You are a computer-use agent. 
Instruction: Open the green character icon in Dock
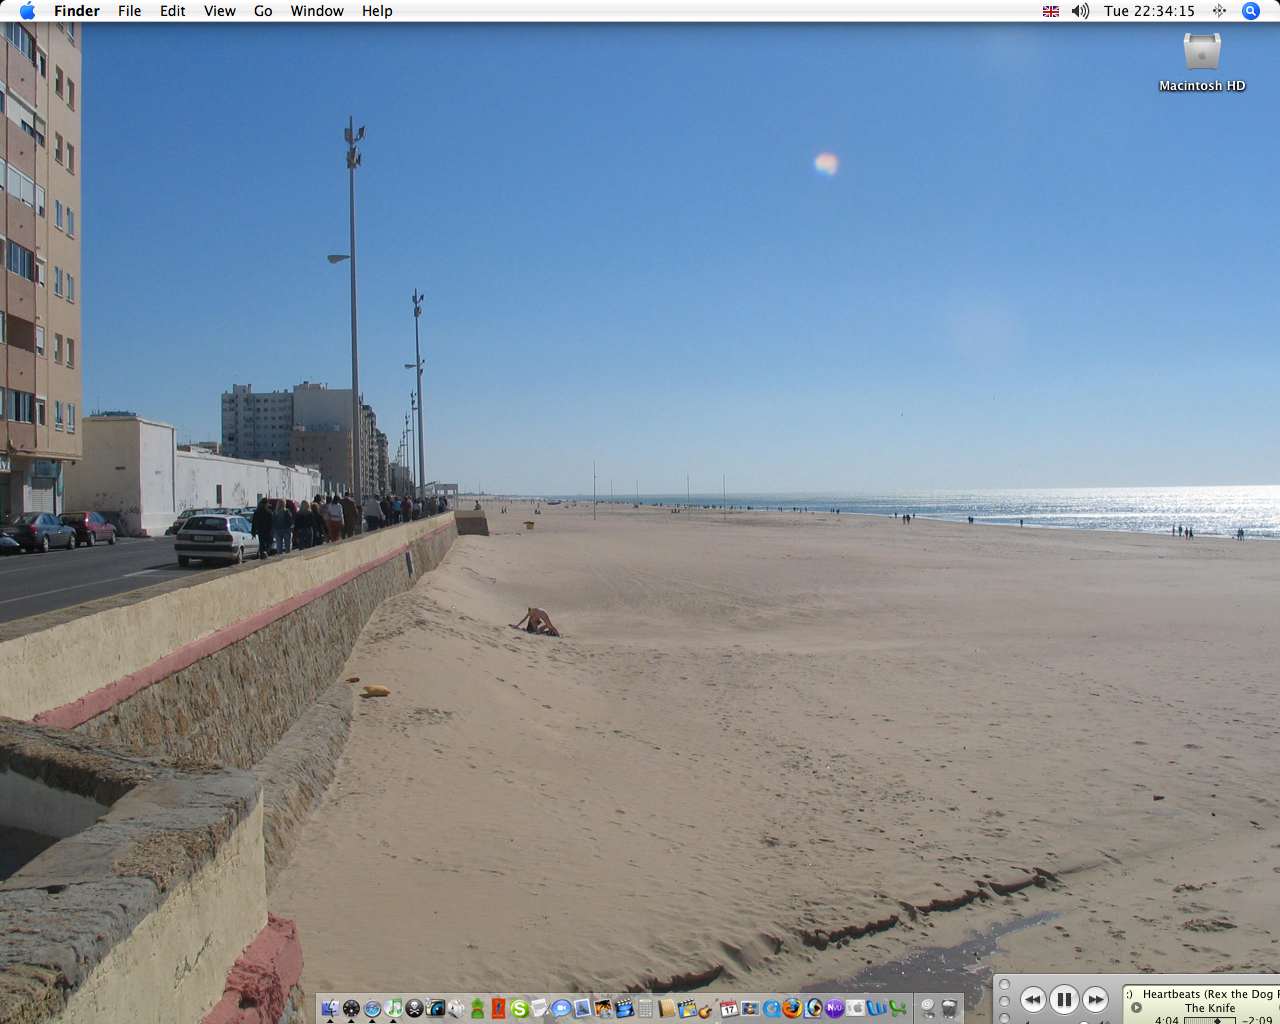point(477,1008)
